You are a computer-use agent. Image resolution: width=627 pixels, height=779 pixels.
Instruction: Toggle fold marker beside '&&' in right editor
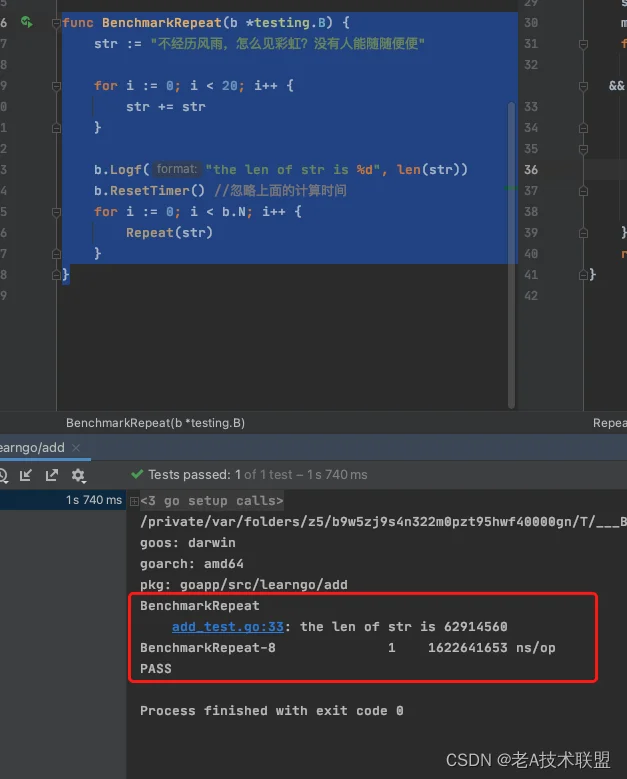point(584,86)
